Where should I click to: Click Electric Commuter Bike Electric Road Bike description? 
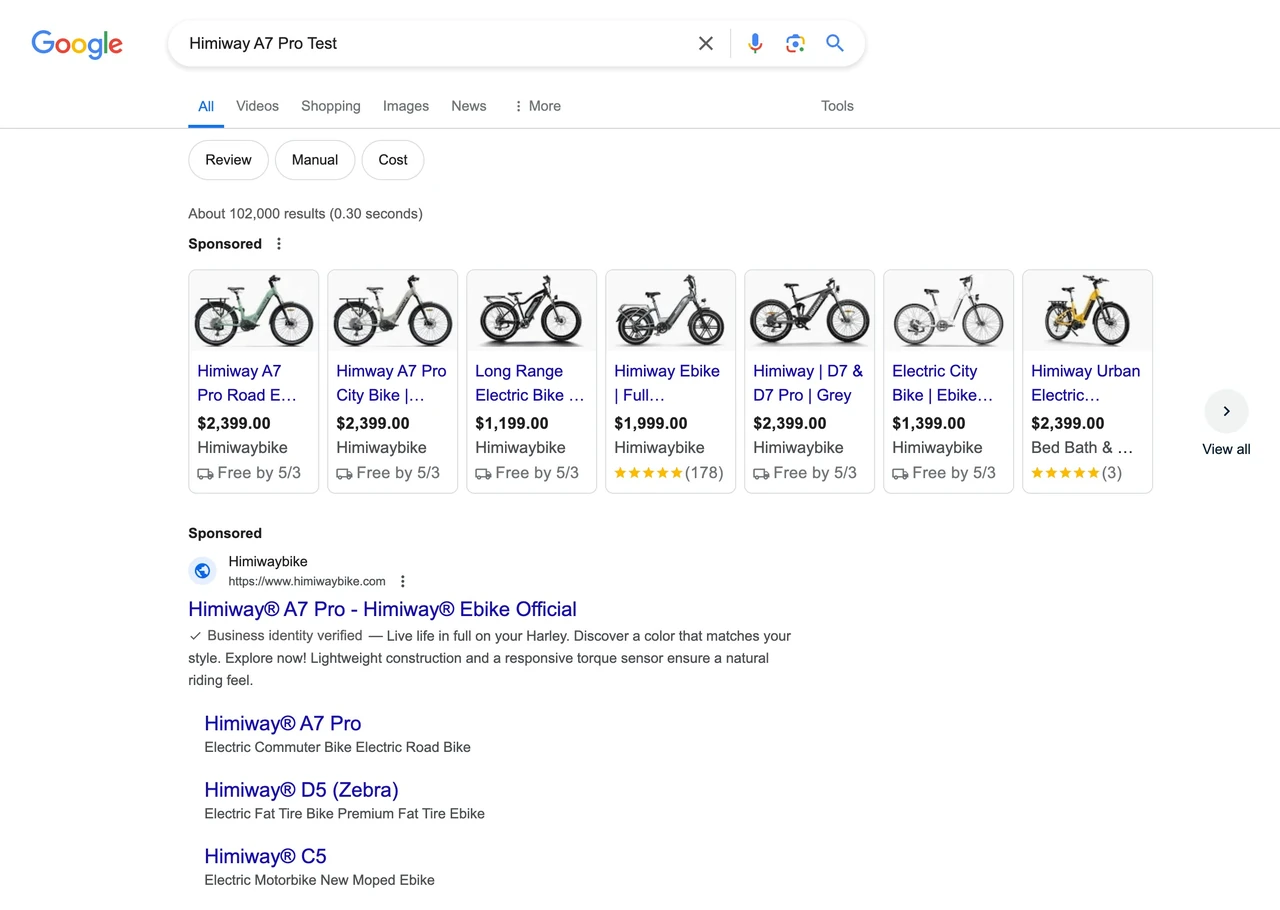tap(337, 747)
